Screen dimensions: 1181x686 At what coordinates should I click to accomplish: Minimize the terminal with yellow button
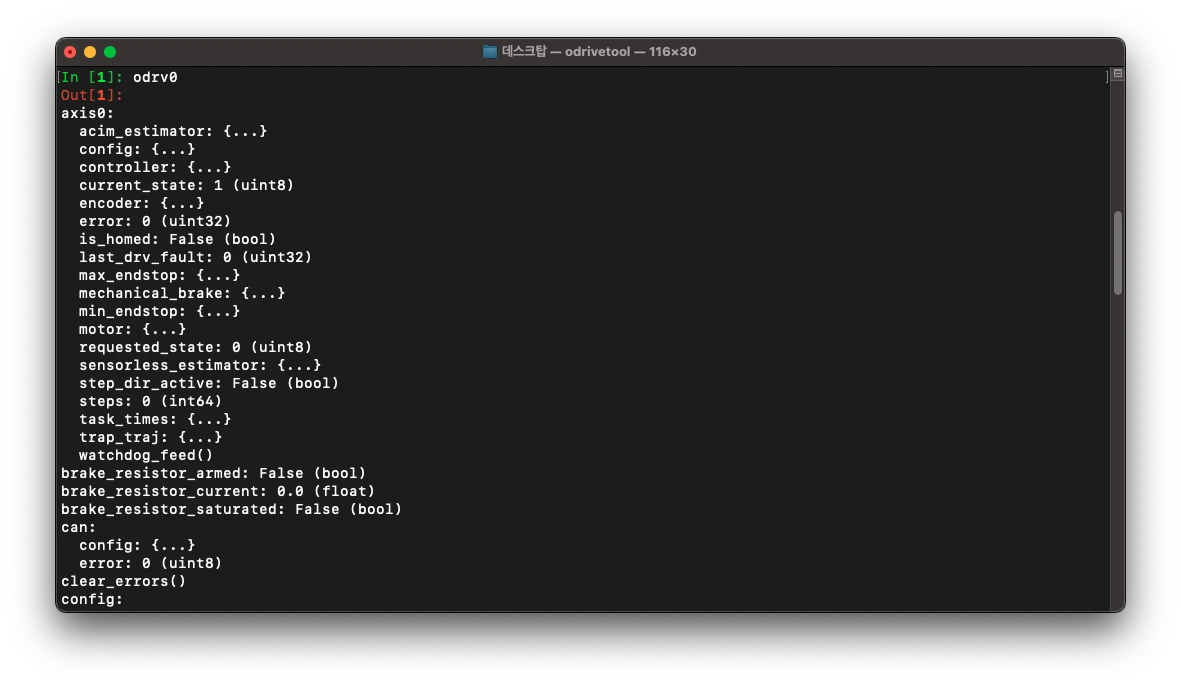90,52
